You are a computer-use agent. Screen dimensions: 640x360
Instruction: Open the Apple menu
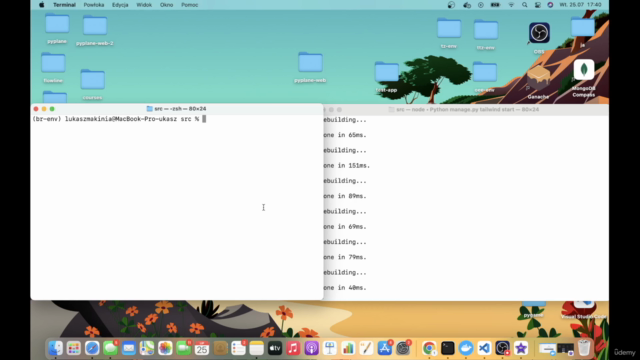click(41, 5)
